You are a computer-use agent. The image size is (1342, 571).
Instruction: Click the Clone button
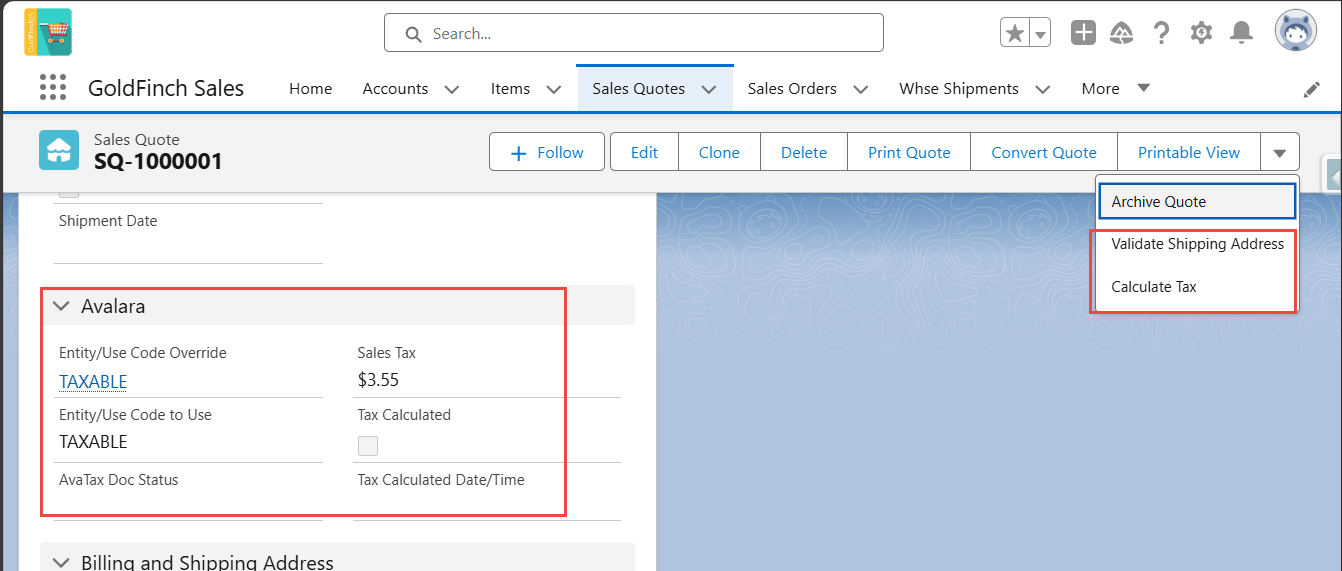pyautogui.click(x=719, y=152)
